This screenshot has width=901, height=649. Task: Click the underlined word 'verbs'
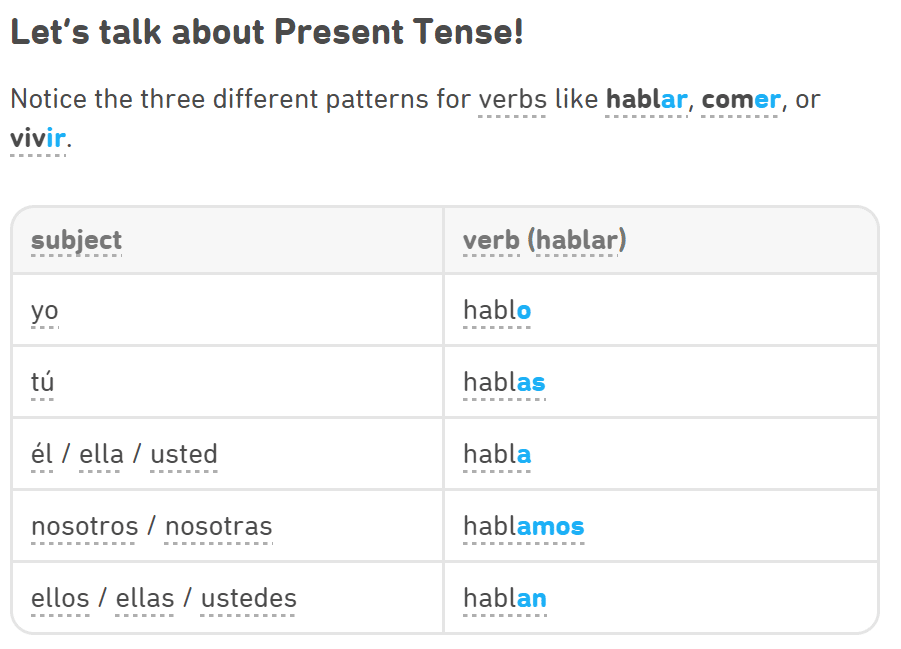coord(512,99)
